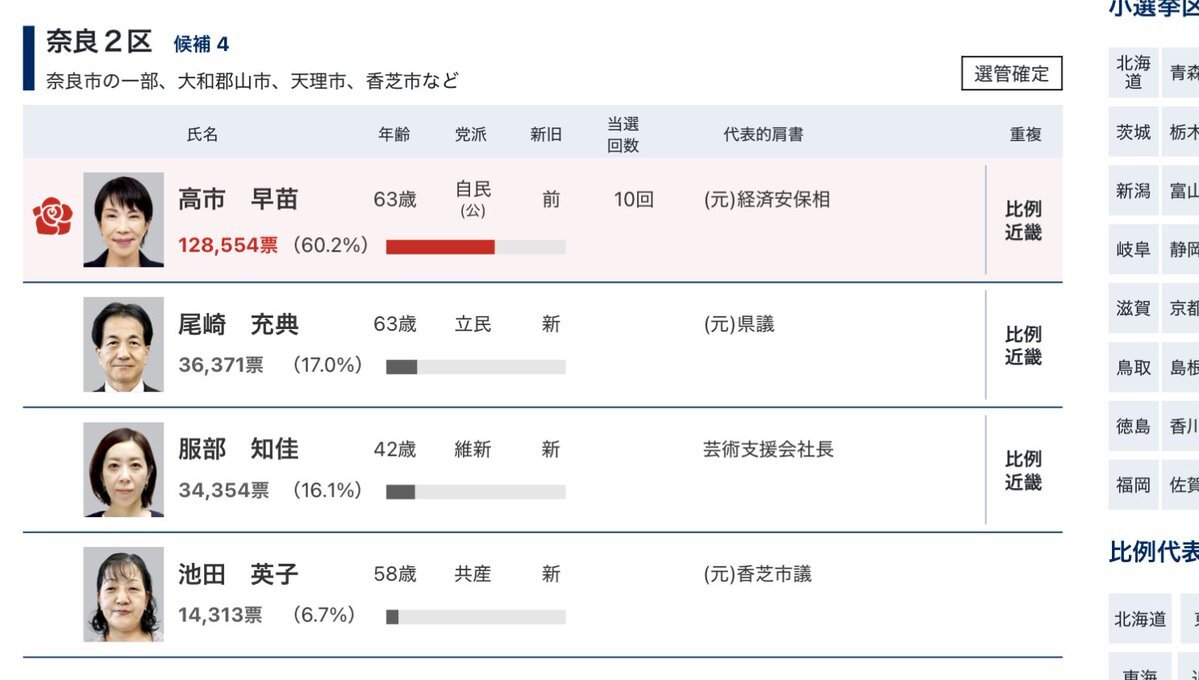The width and height of the screenshot is (1199, 680).
Task: Open the 福岡 prefecture button
Action: [x=1133, y=486]
